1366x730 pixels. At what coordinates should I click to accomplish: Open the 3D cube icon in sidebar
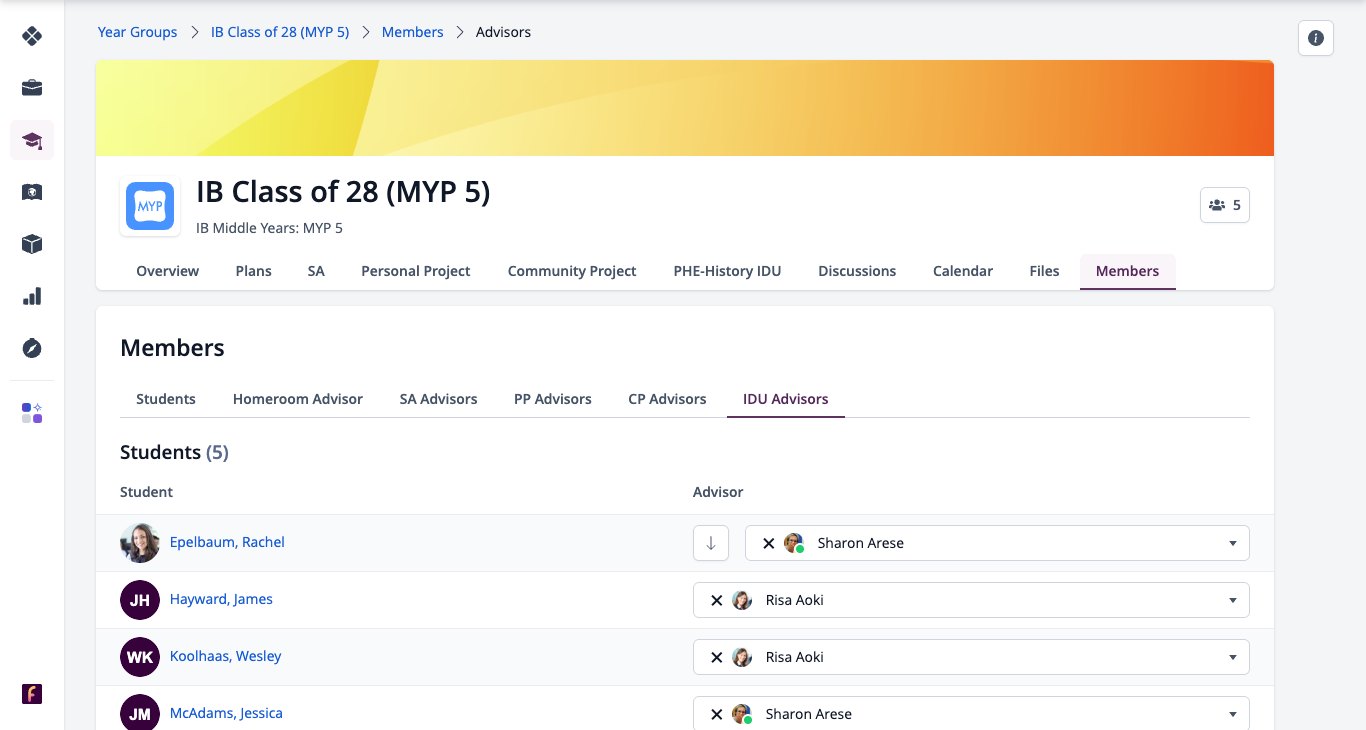coord(32,244)
